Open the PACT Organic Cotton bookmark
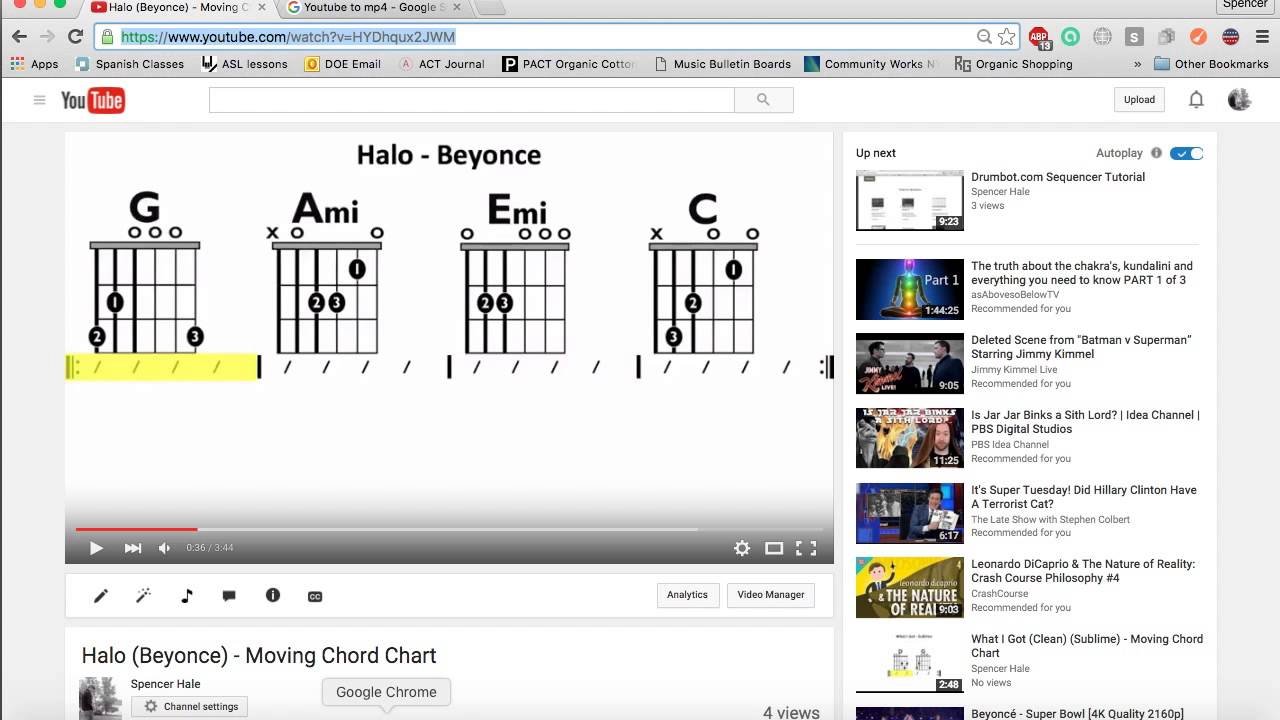Screen dimensions: 1280x720 (569, 64)
